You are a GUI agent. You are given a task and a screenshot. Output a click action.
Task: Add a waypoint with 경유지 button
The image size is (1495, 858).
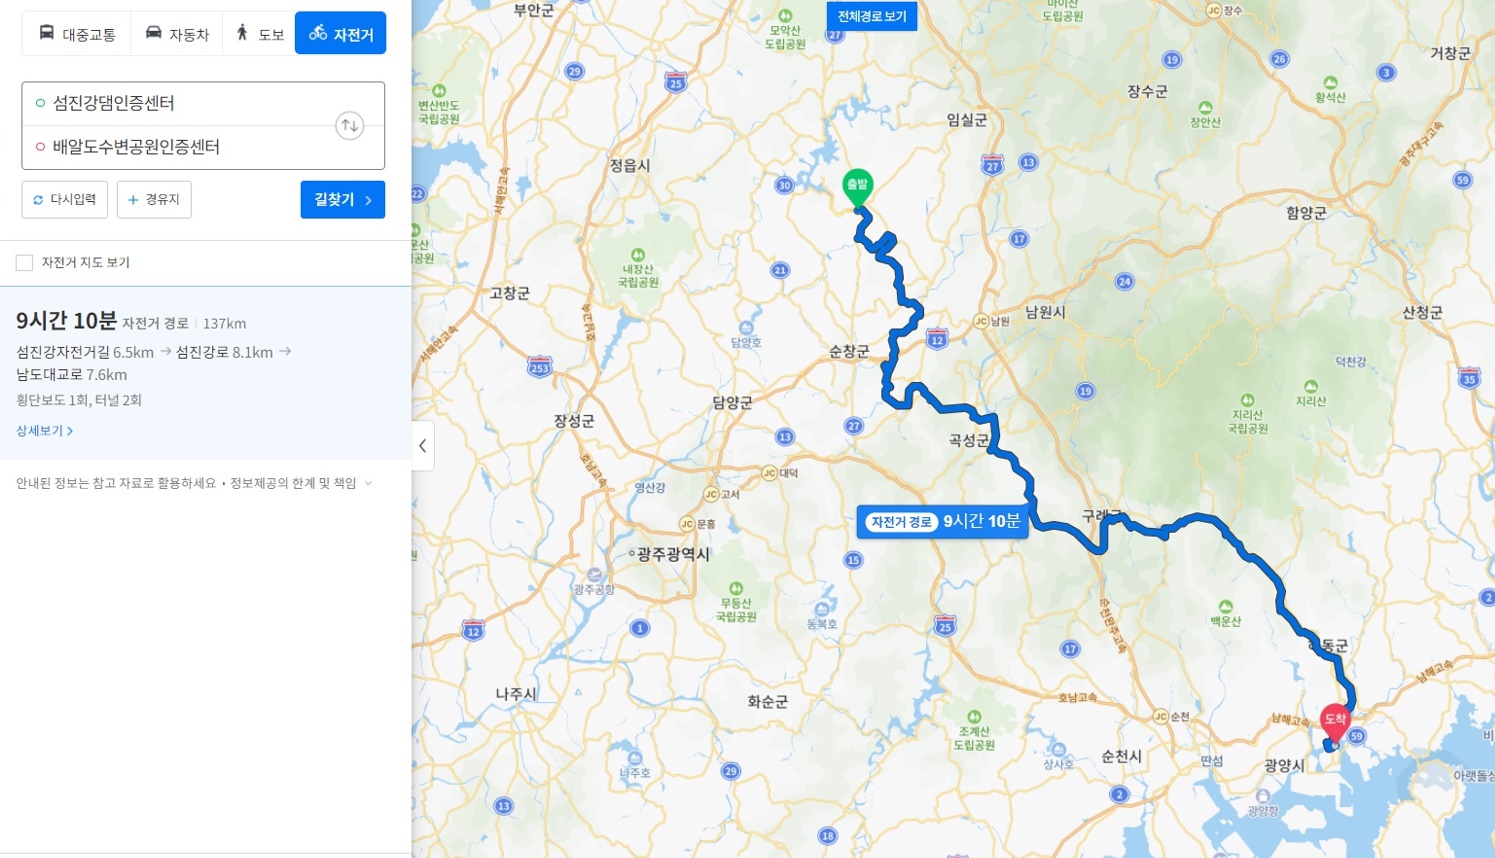(154, 200)
